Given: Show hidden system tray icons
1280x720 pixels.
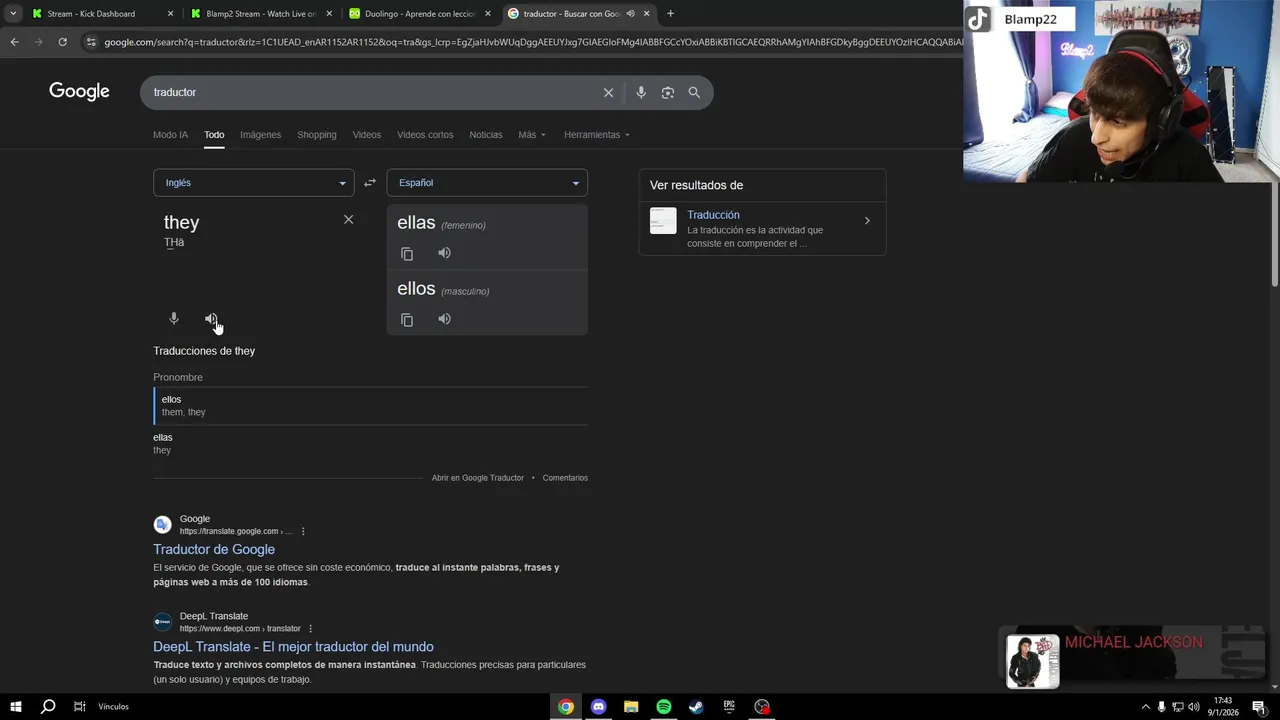Looking at the screenshot, I should [x=1145, y=707].
